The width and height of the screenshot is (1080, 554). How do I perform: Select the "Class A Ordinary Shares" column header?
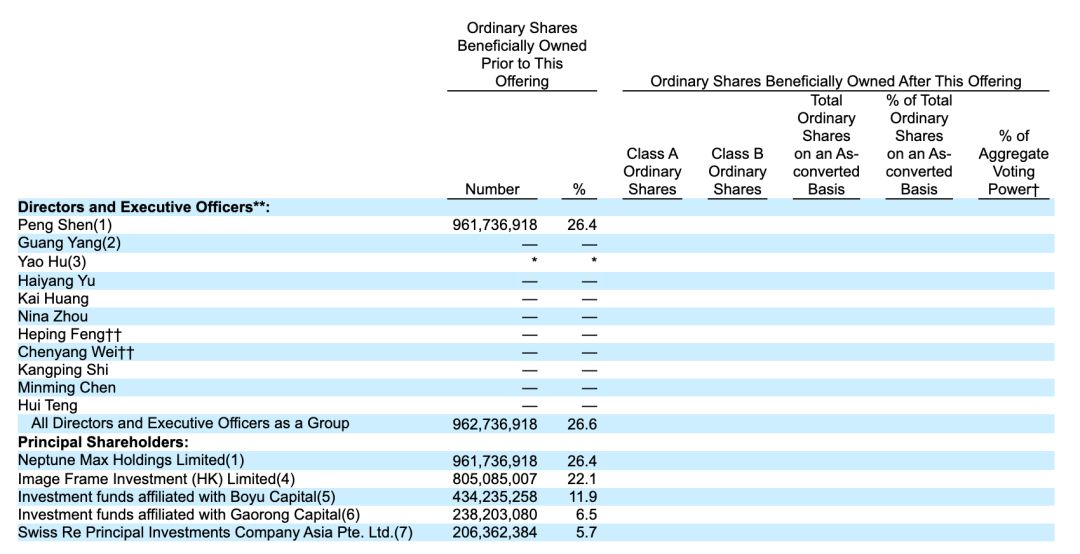click(652, 172)
